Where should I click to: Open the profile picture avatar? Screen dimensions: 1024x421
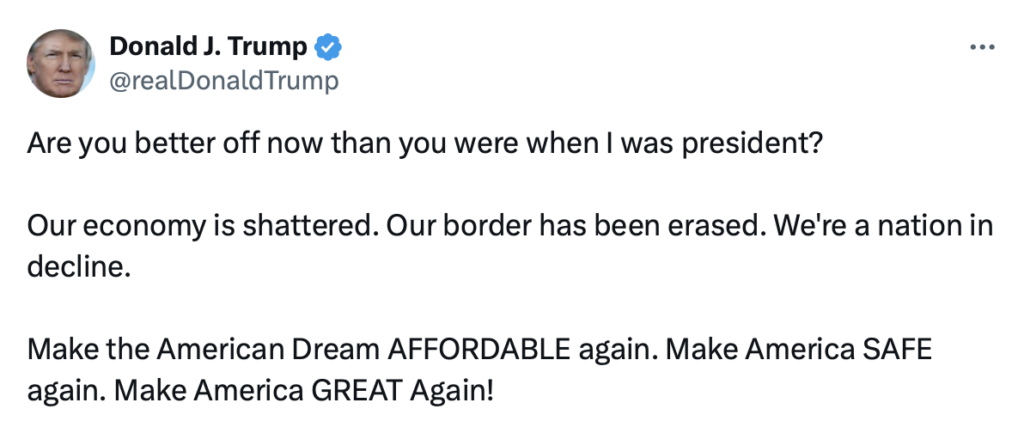click(61, 63)
